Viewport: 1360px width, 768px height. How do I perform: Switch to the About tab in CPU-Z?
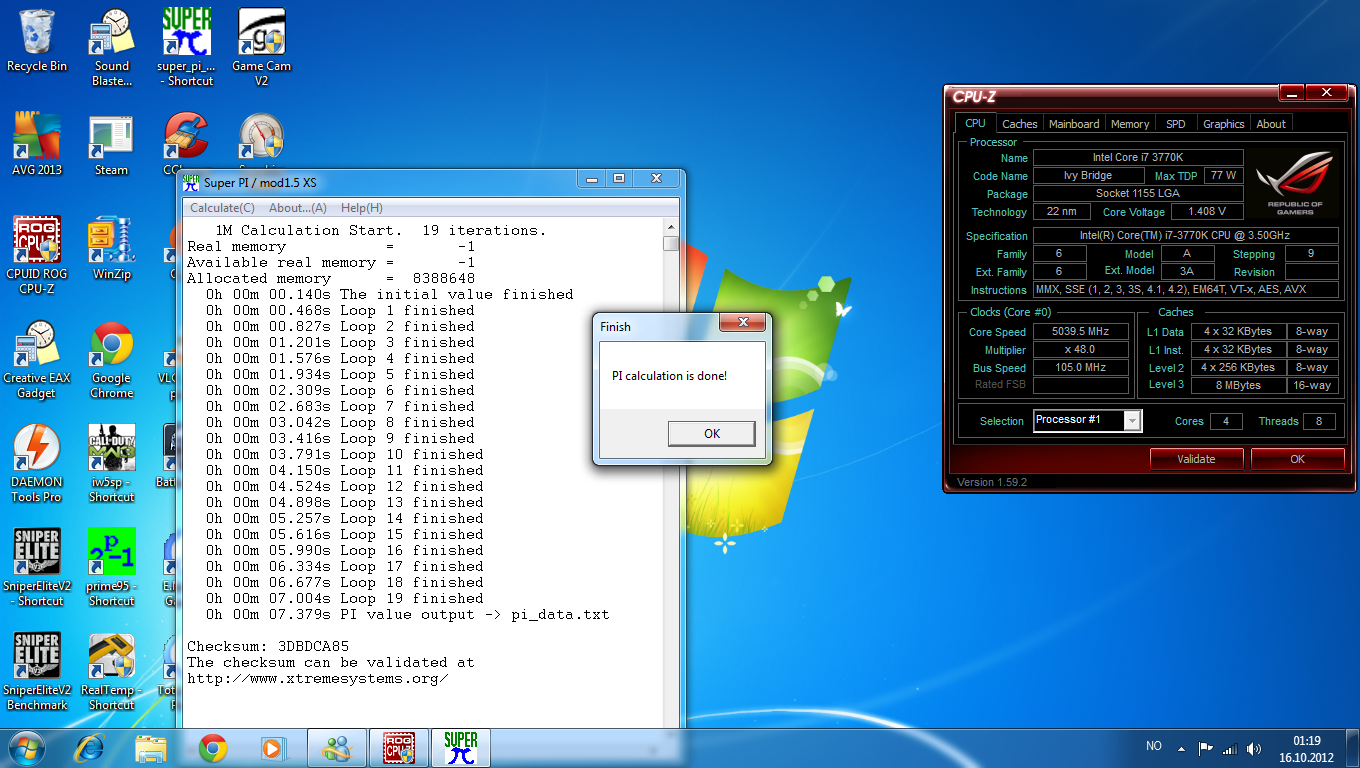coord(1271,124)
